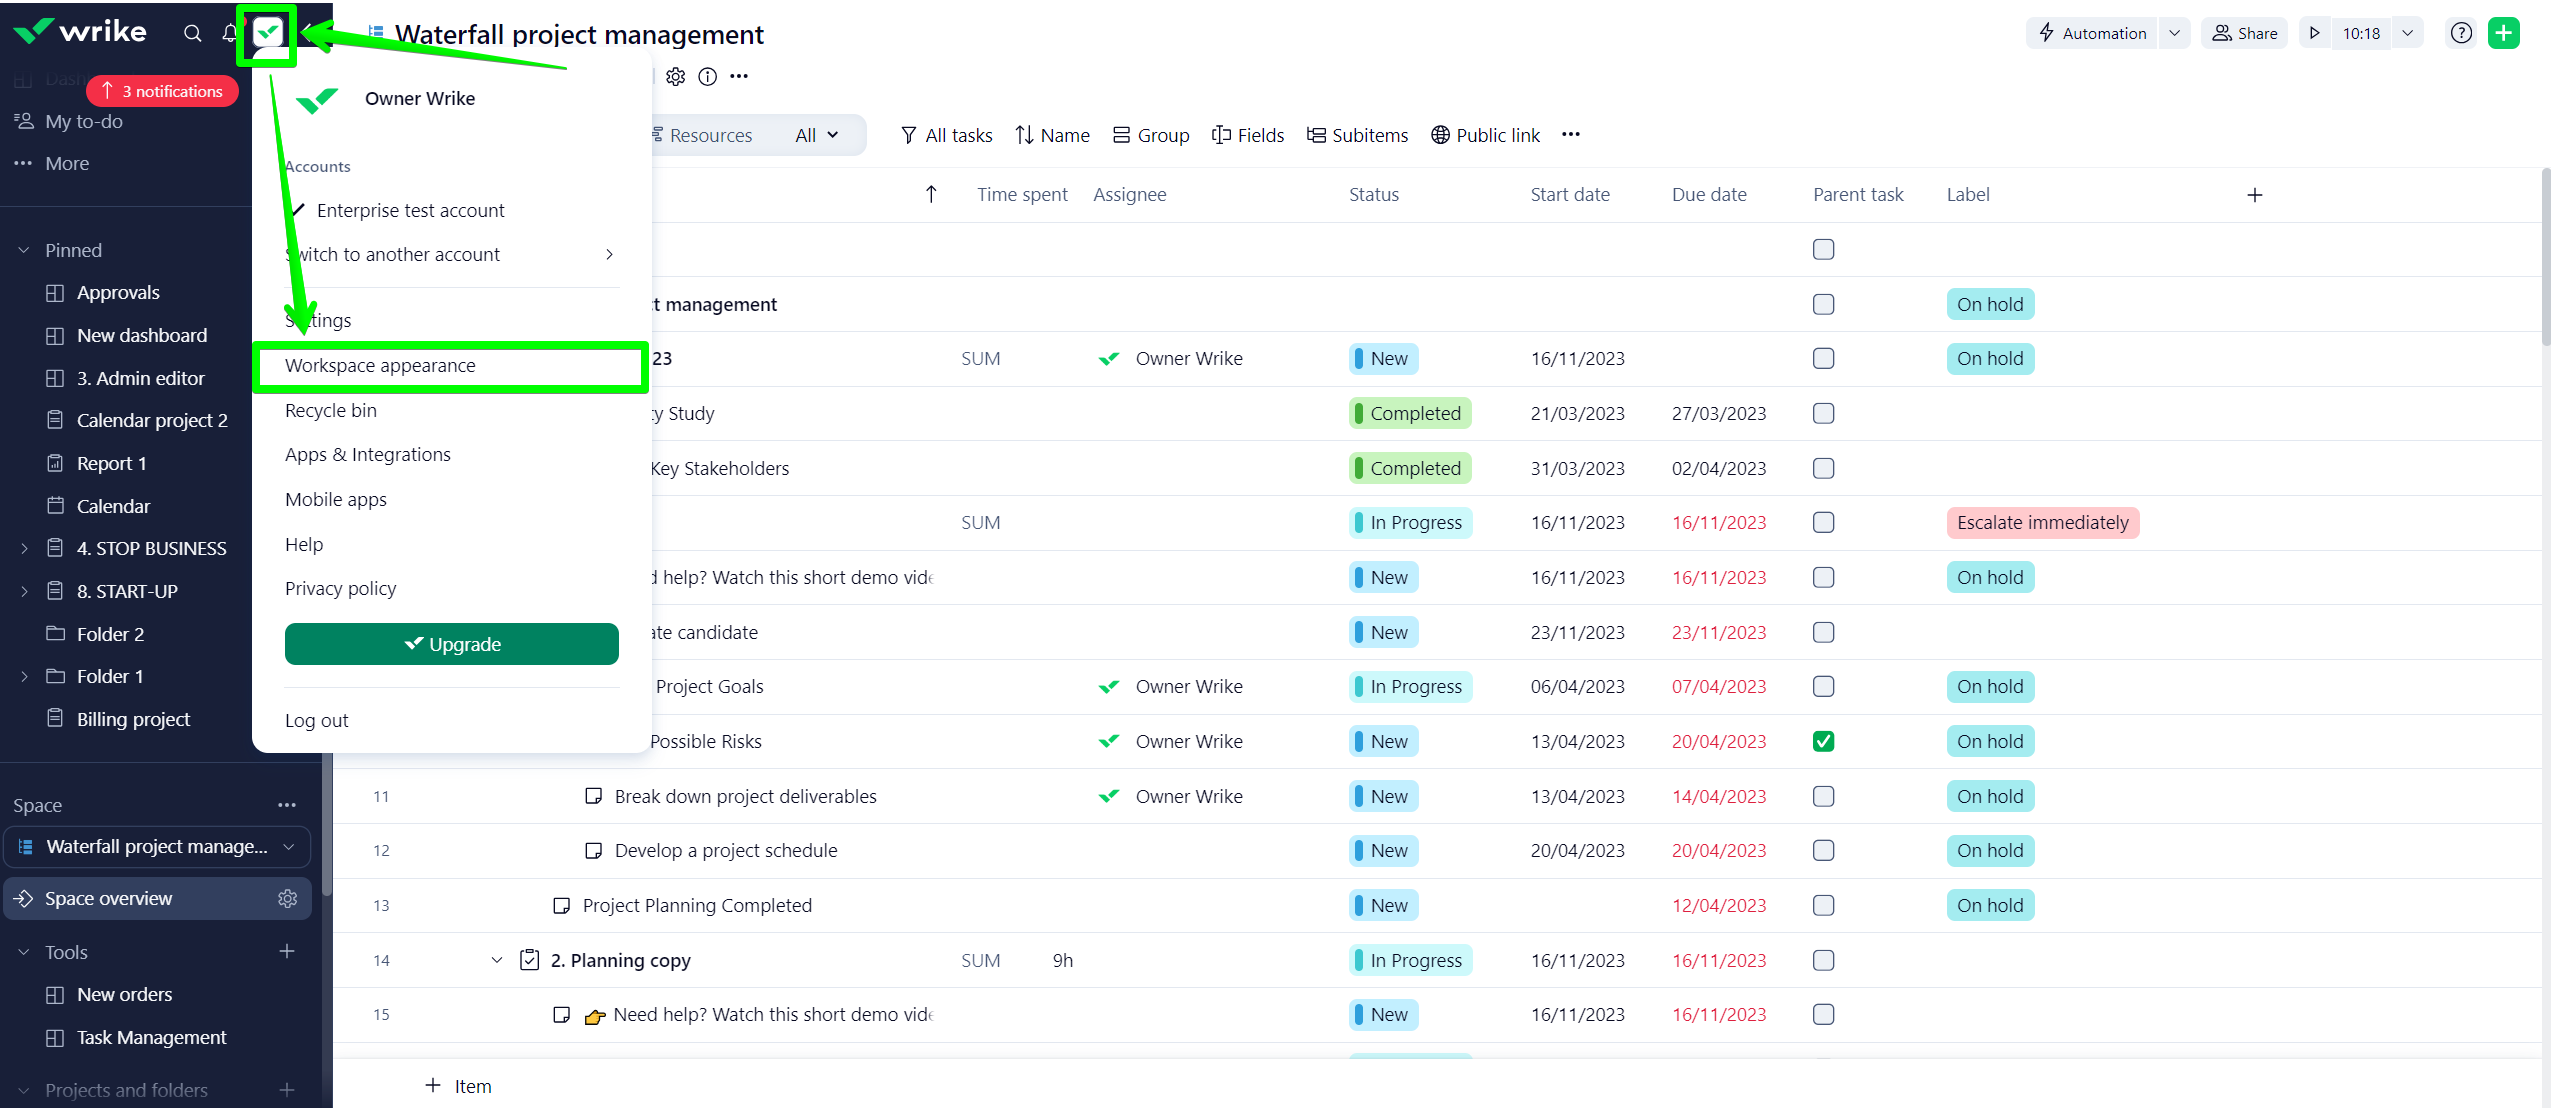Open the help question mark icon
This screenshot has width=2551, height=1108.
tap(2461, 33)
